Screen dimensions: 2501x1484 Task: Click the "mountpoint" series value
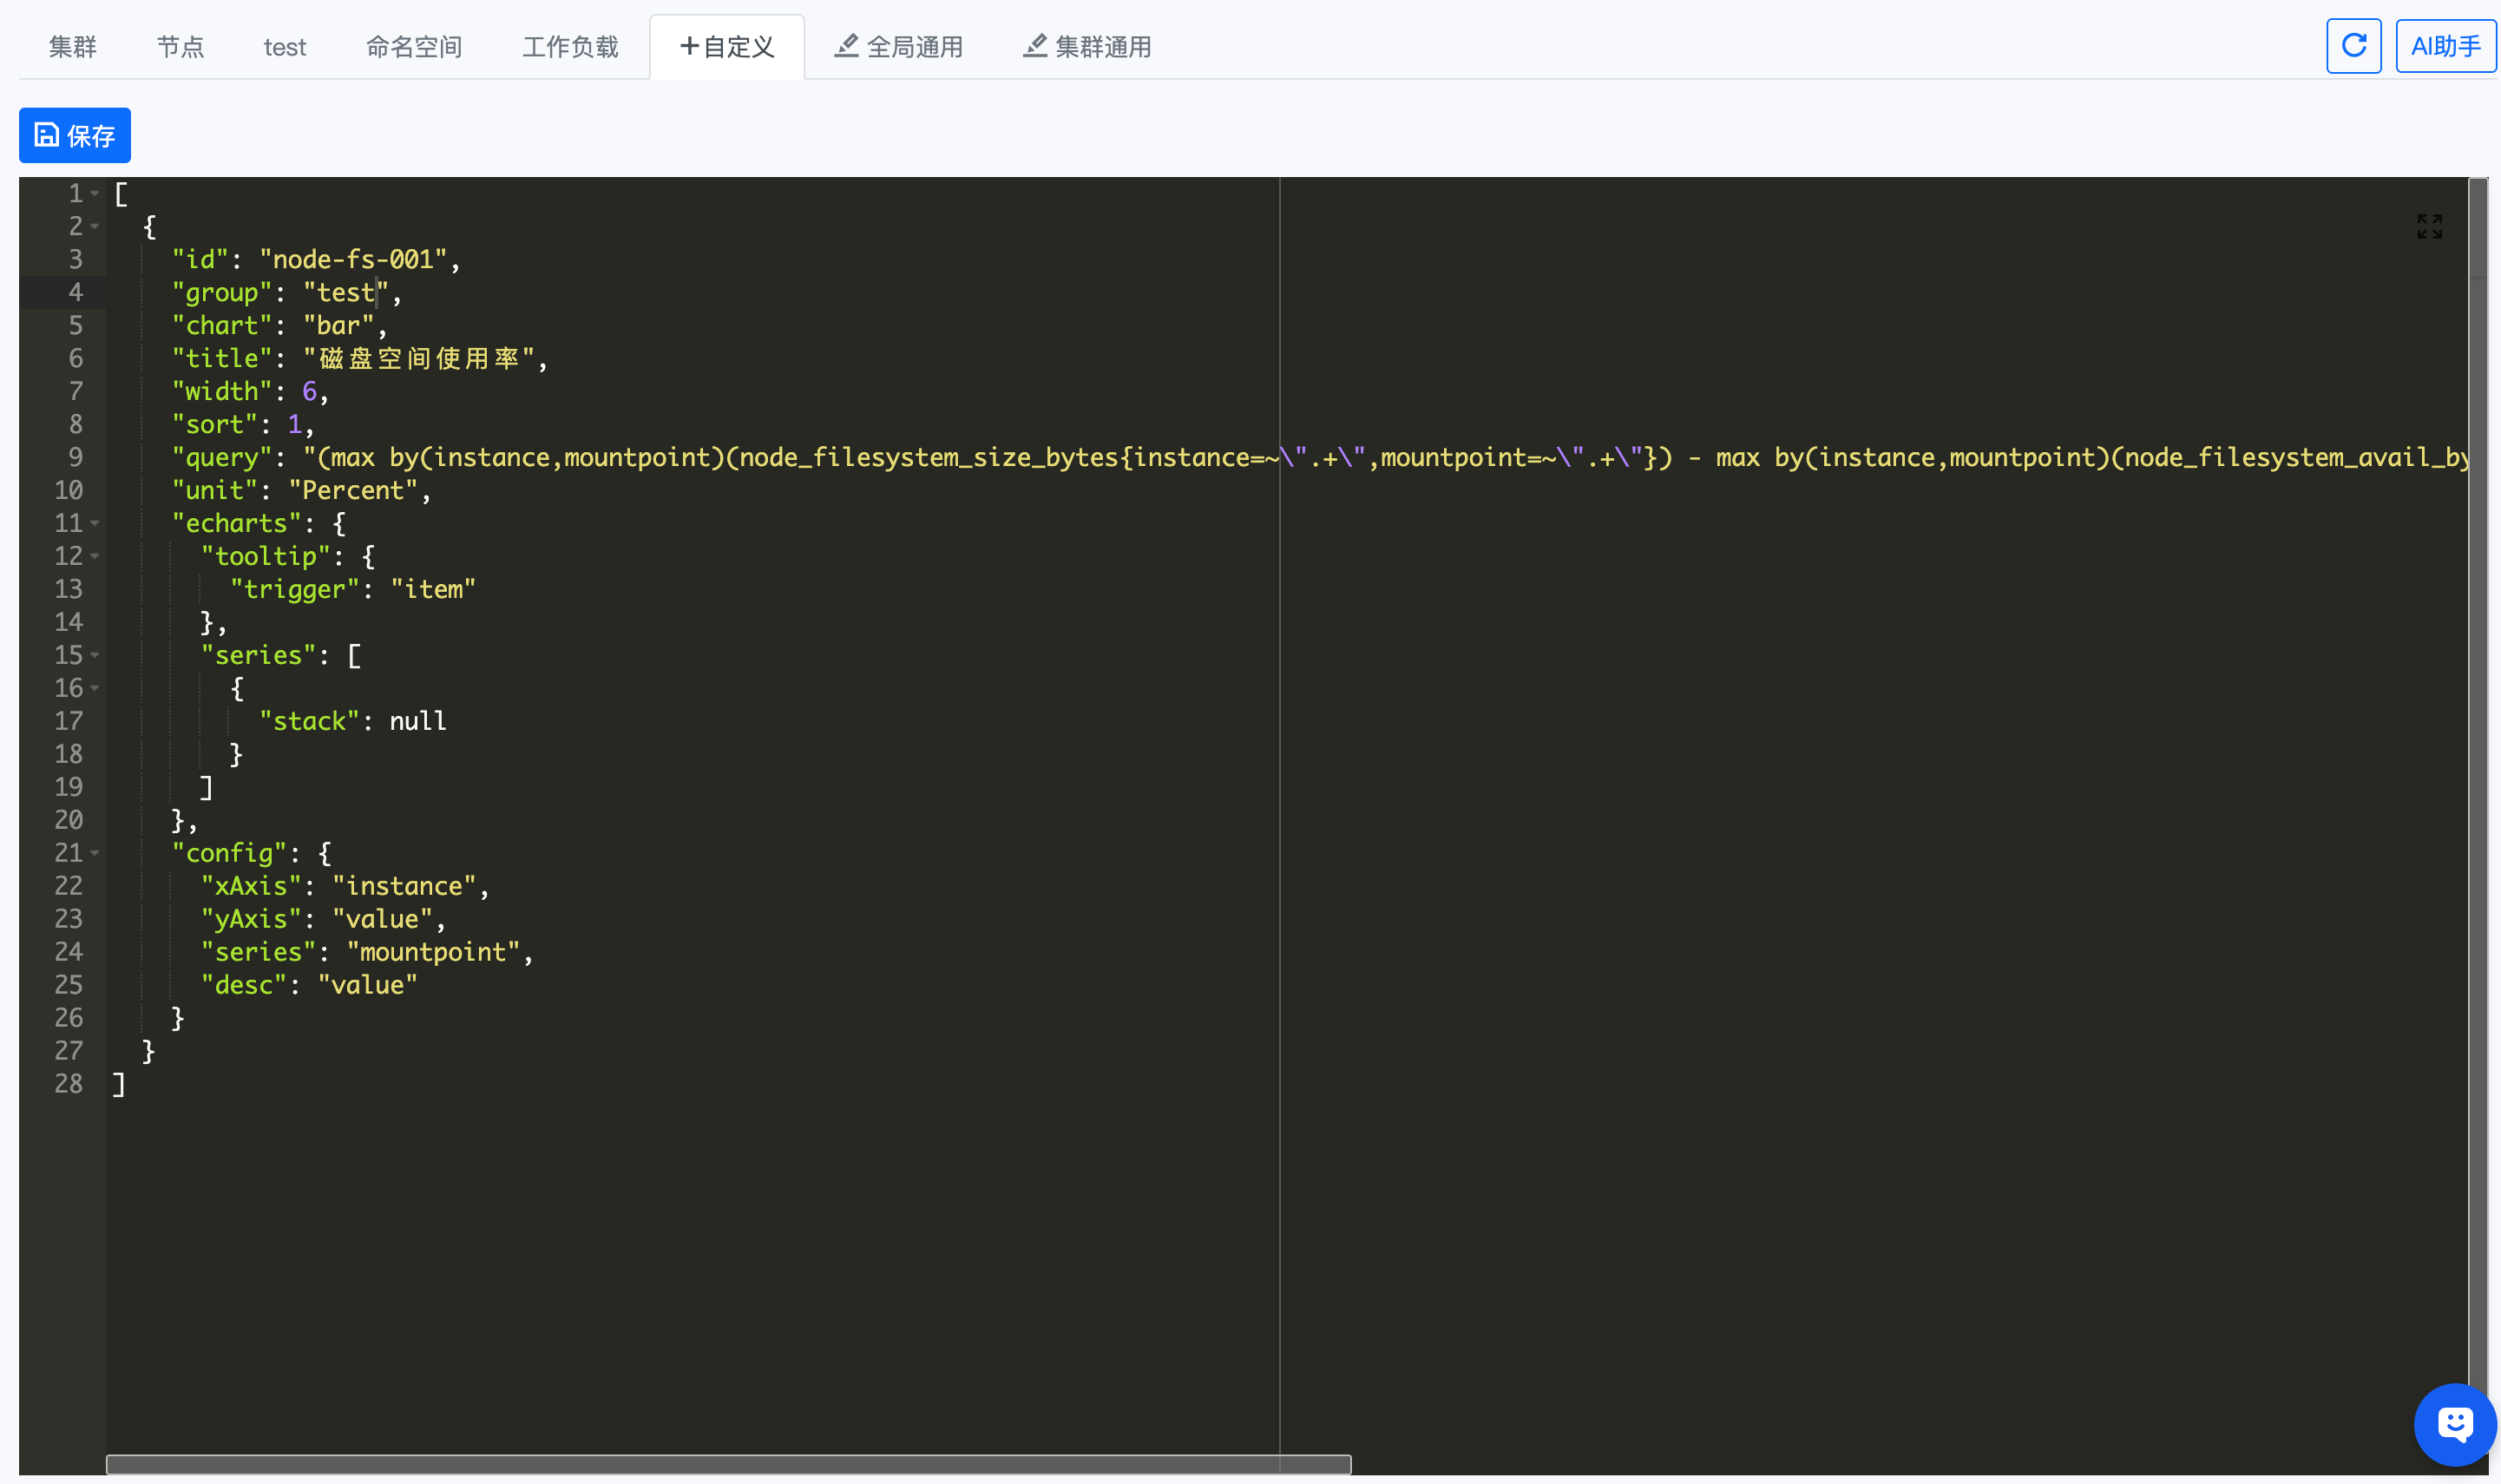433,953
